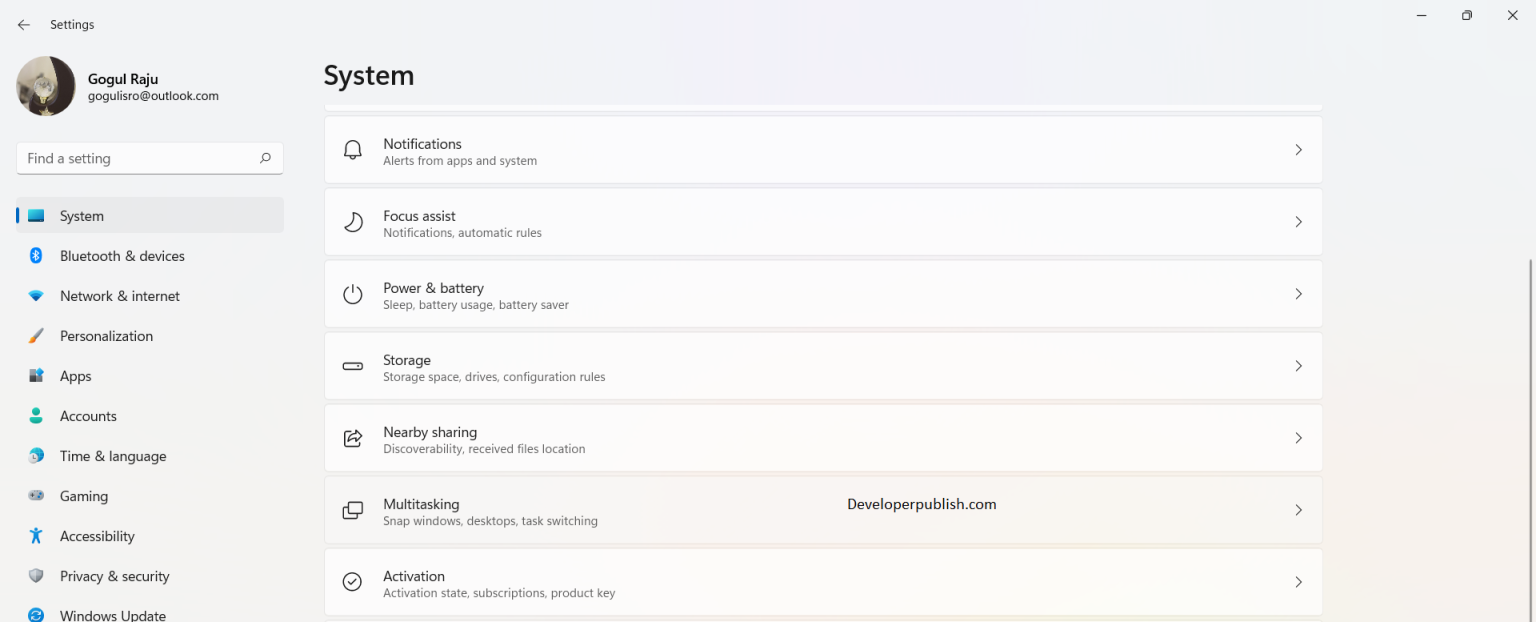Screen dimensions: 1536x622
Task: Click the Multitasking windows icon
Action: (x=352, y=510)
